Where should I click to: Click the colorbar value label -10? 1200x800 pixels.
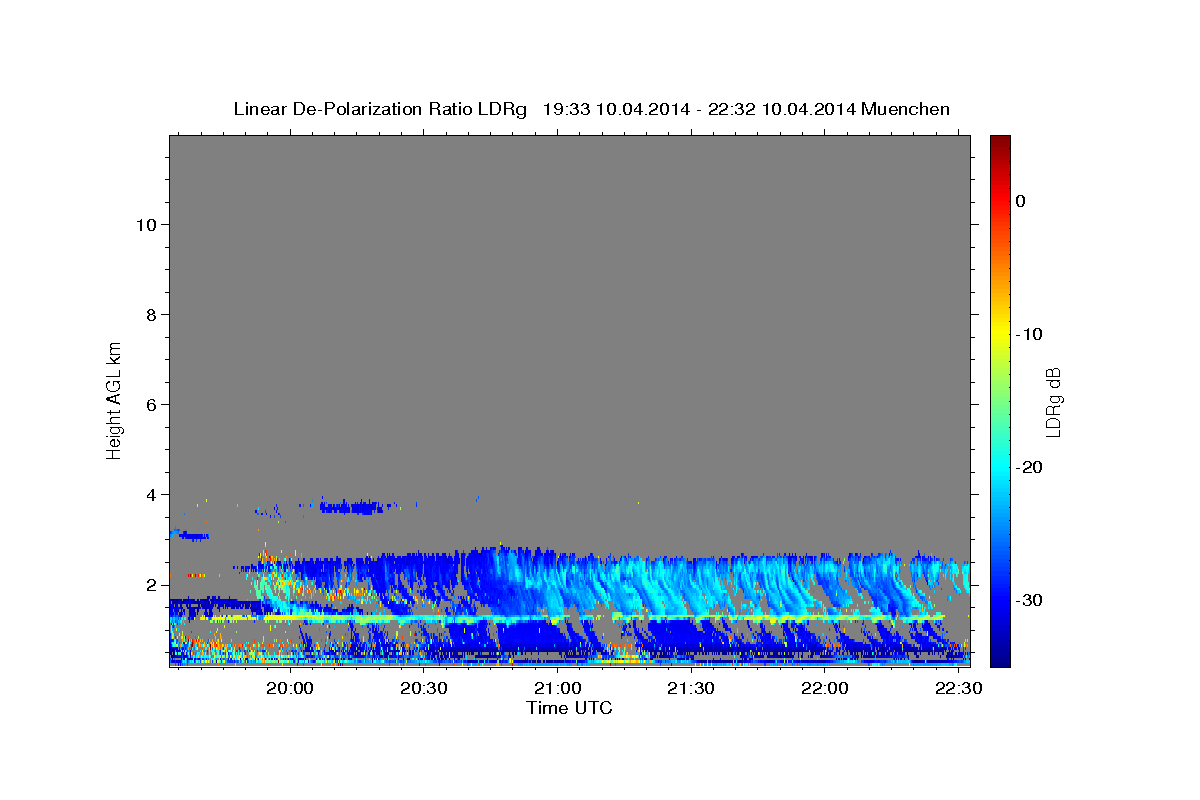pyautogui.click(x=1028, y=334)
